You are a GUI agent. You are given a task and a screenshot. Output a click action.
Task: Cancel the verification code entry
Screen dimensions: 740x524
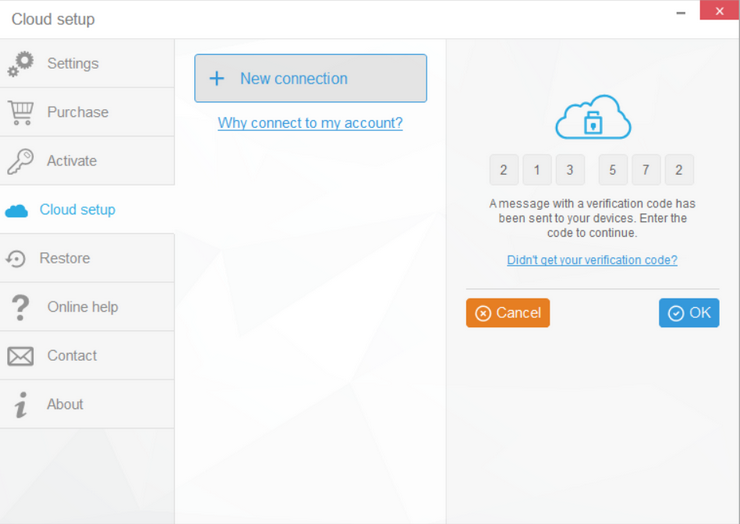[x=508, y=313]
